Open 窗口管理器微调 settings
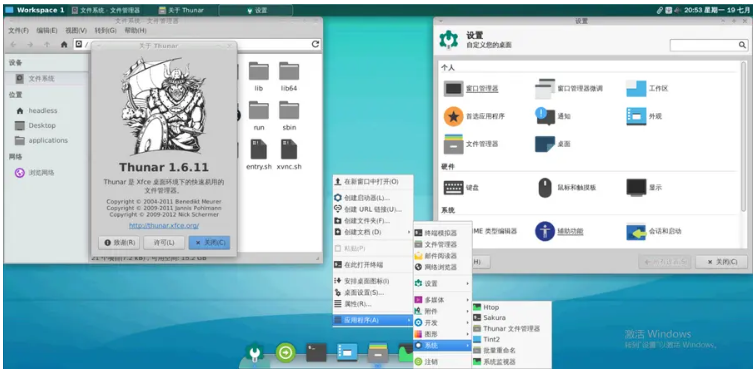 click(569, 89)
